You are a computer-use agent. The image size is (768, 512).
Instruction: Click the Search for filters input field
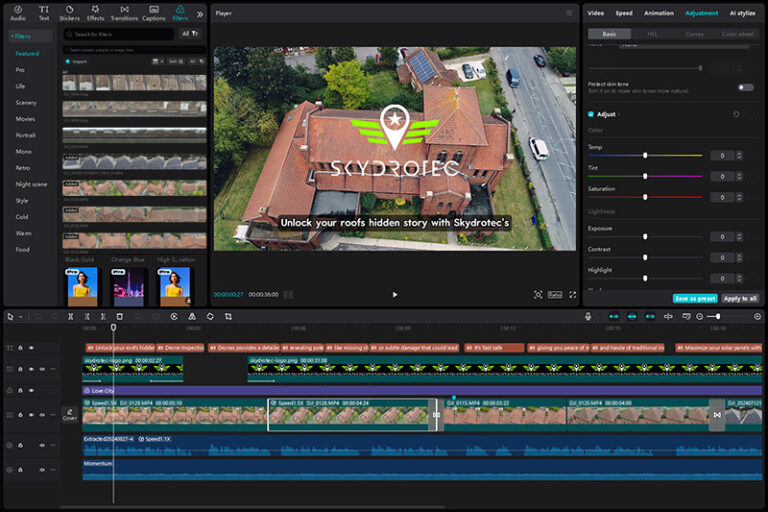119,34
